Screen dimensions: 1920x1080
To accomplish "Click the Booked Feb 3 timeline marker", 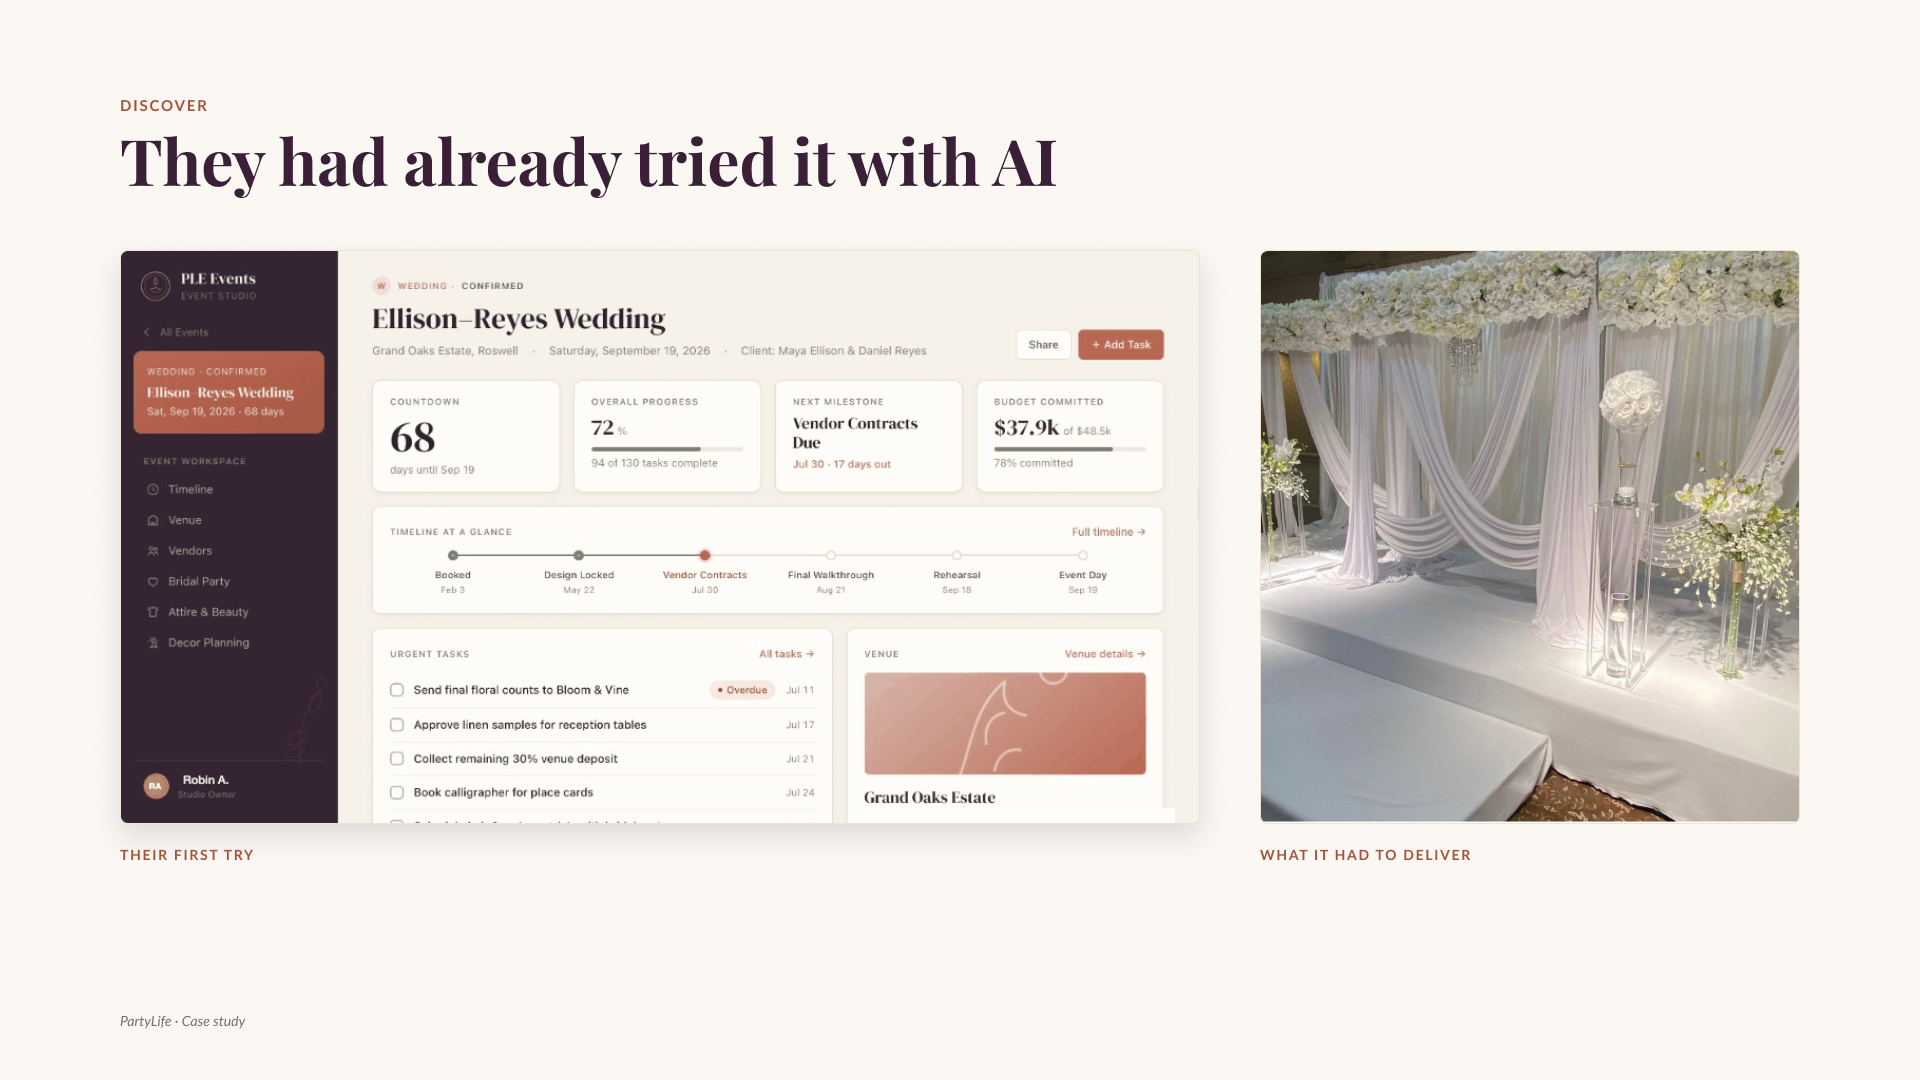I will point(453,555).
